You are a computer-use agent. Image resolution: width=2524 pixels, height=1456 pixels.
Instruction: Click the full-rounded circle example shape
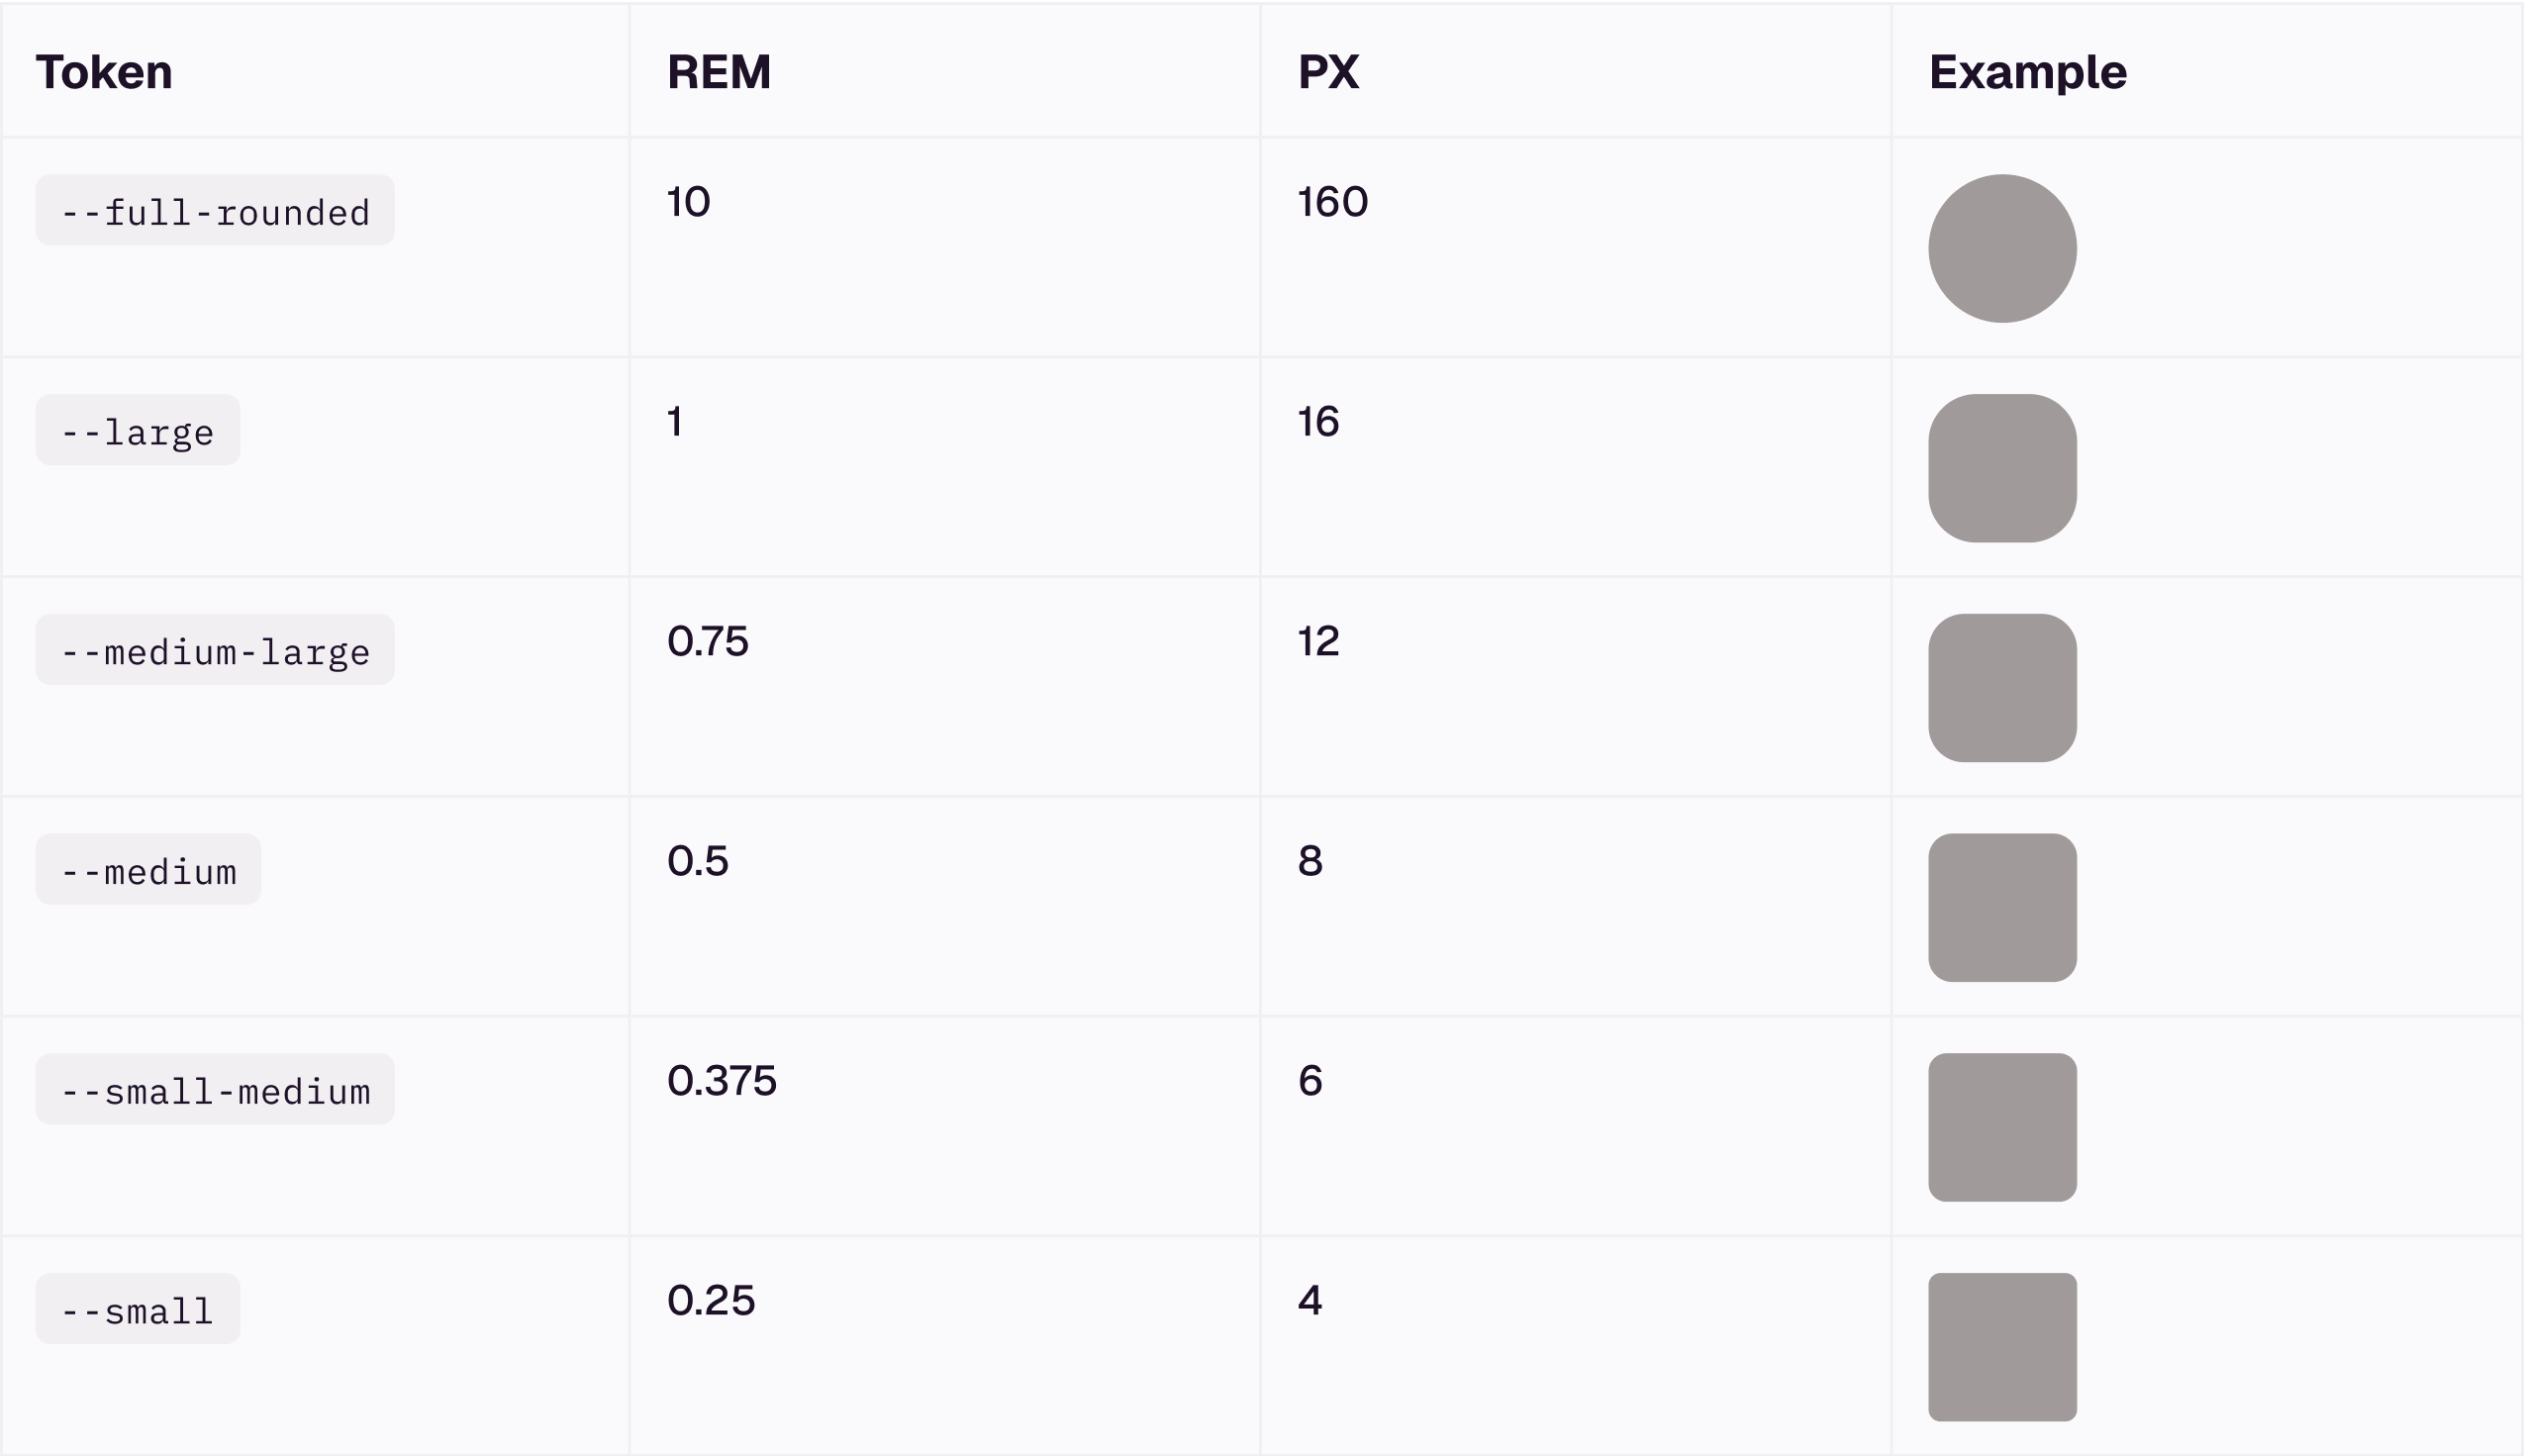(x=2002, y=249)
